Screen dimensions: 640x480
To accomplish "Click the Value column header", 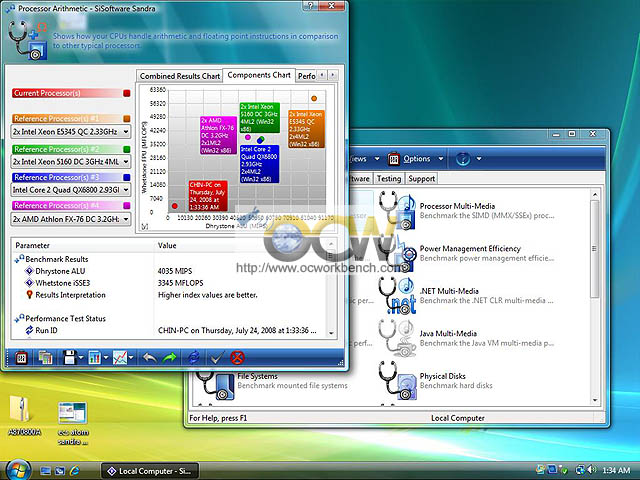I will pos(241,245).
